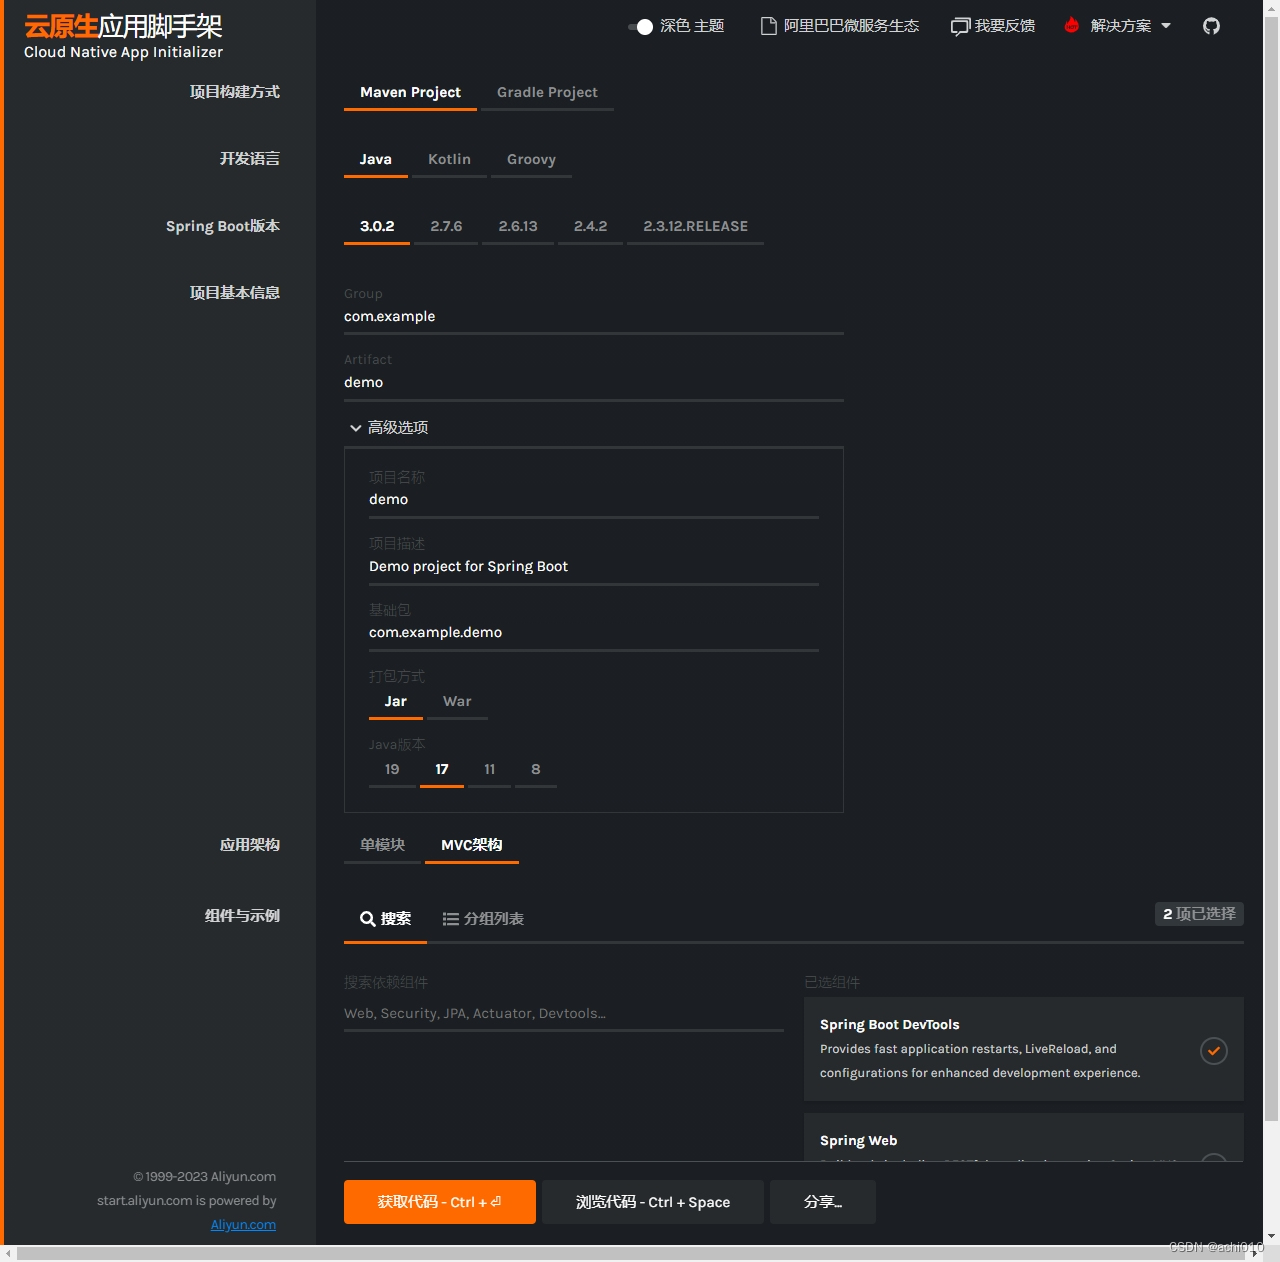Image resolution: width=1280 pixels, height=1262 pixels.
Task: Select Java version 19
Action: click(x=392, y=769)
